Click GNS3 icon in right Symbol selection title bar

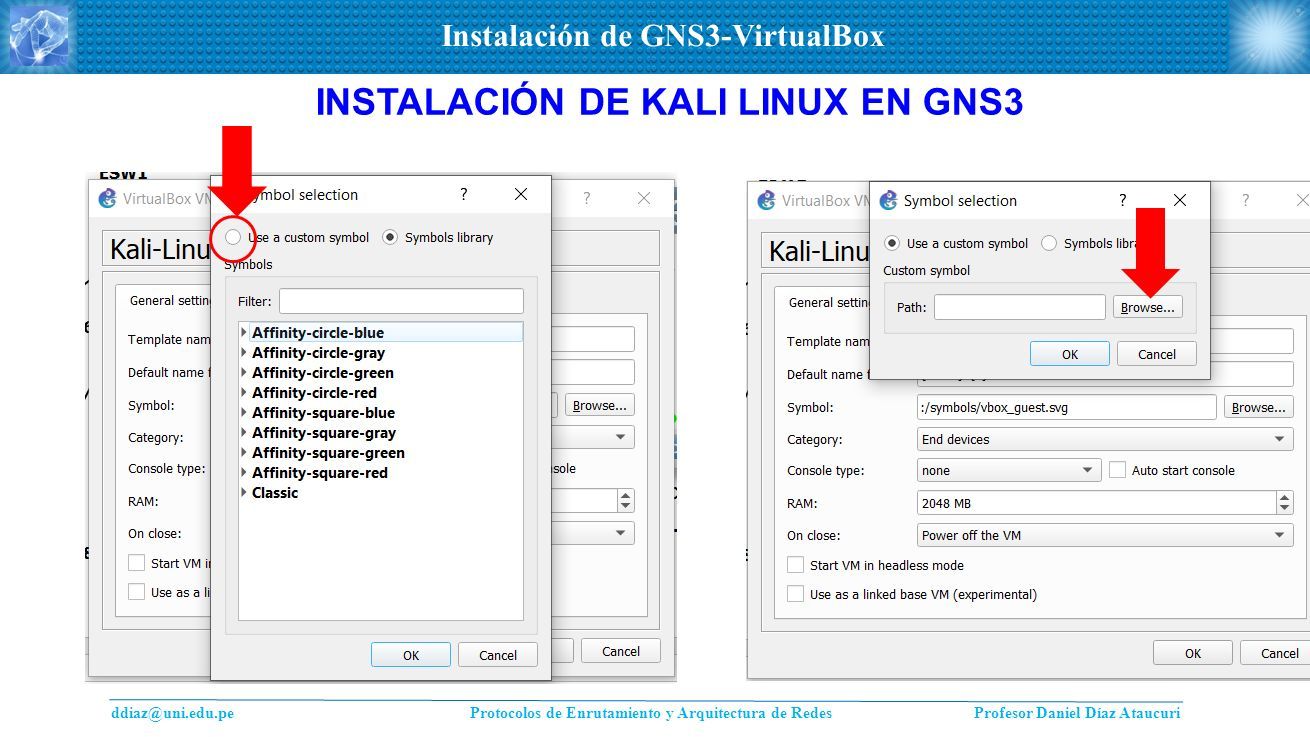888,201
